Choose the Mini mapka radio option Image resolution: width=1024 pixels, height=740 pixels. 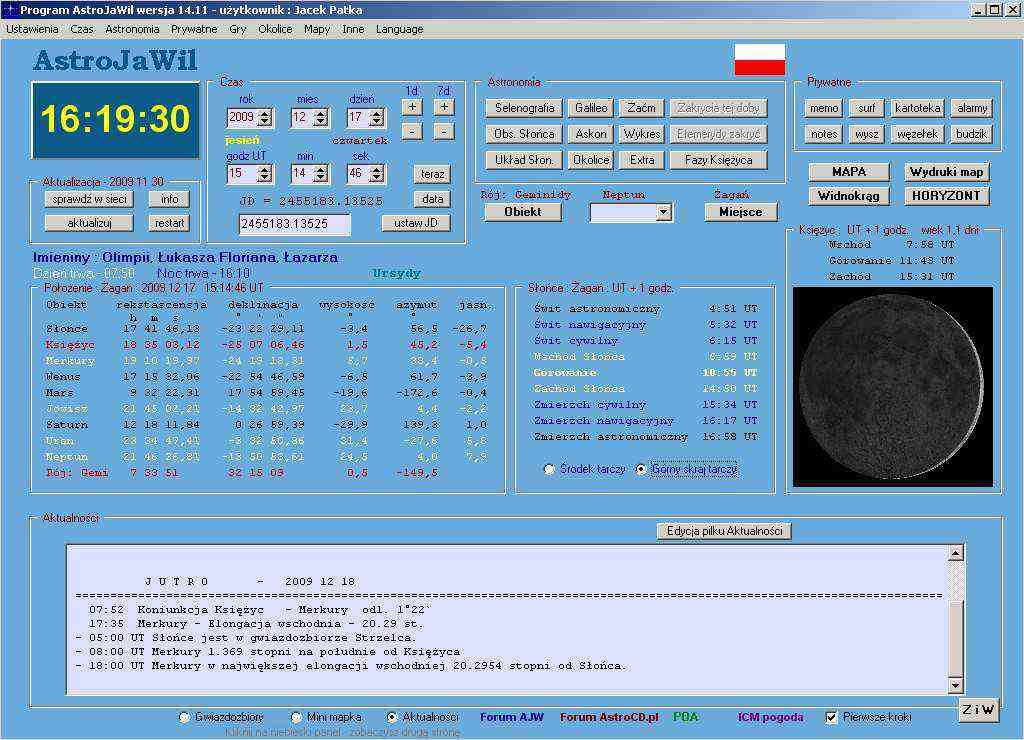(296, 717)
